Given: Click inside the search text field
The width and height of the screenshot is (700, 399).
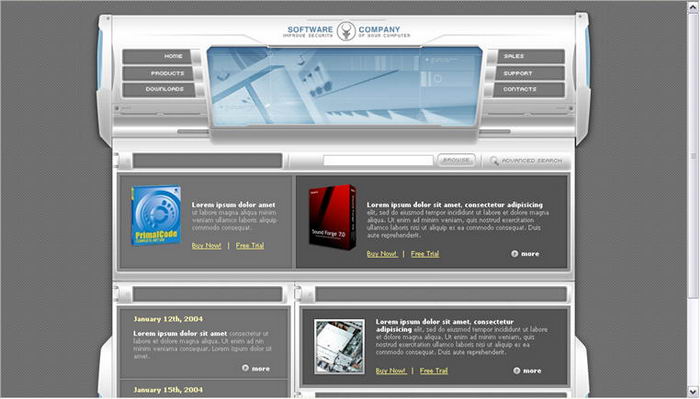Looking at the screenshot, I should click(378, 161).
